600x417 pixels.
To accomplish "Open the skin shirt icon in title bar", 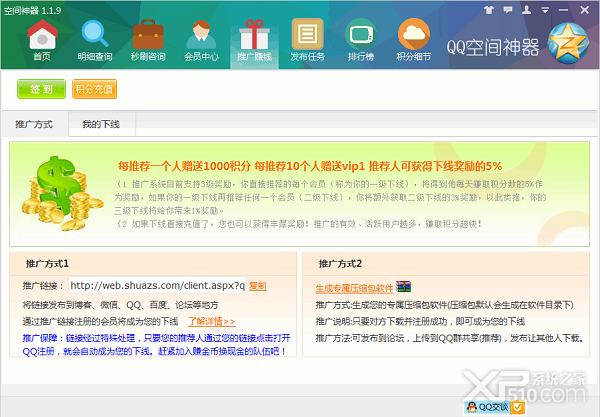I will (489, 10).
